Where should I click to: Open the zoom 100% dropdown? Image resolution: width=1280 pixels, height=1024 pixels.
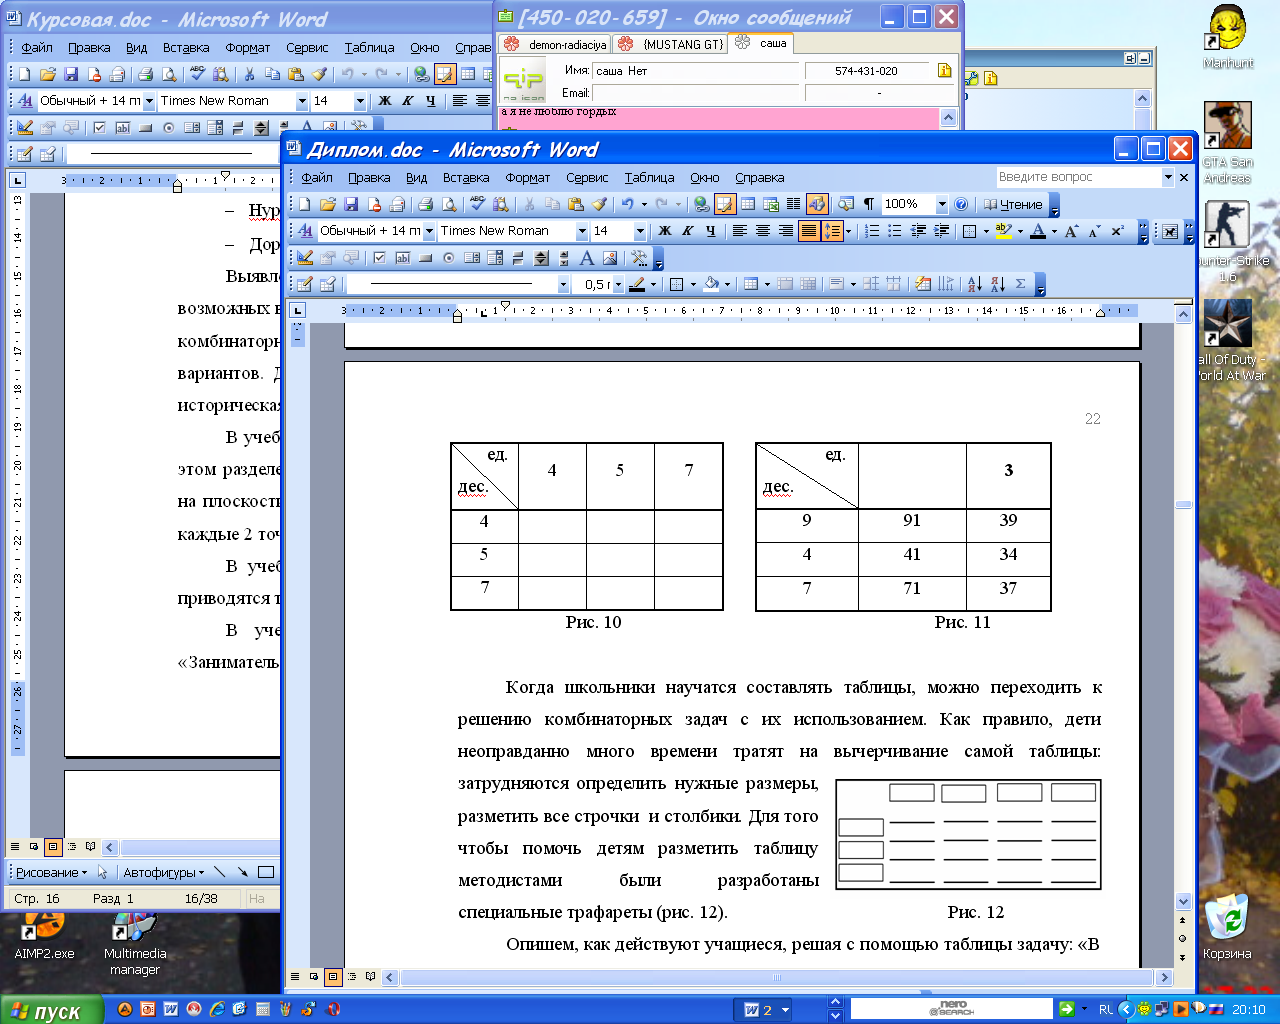(941, 204)
